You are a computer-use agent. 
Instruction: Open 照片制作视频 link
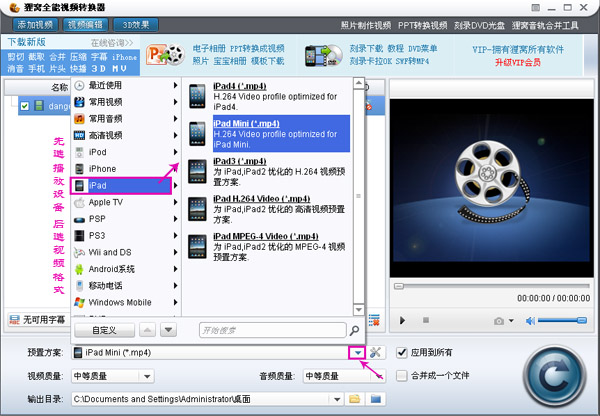366,26
